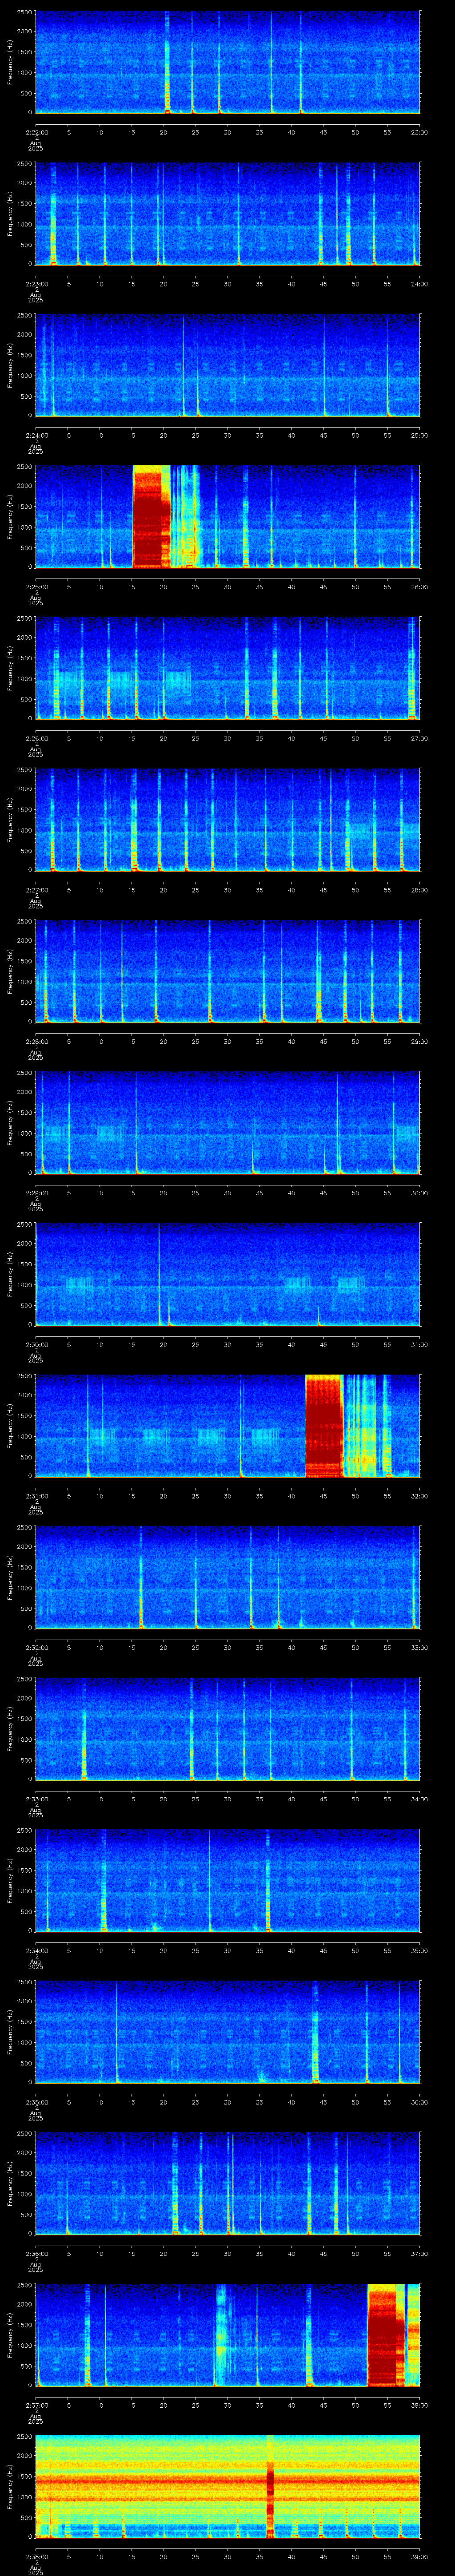Select the spectrogram panel starting at 2:24:00
The width and height of the screenshot is (455, 2576).
[228, 365]
